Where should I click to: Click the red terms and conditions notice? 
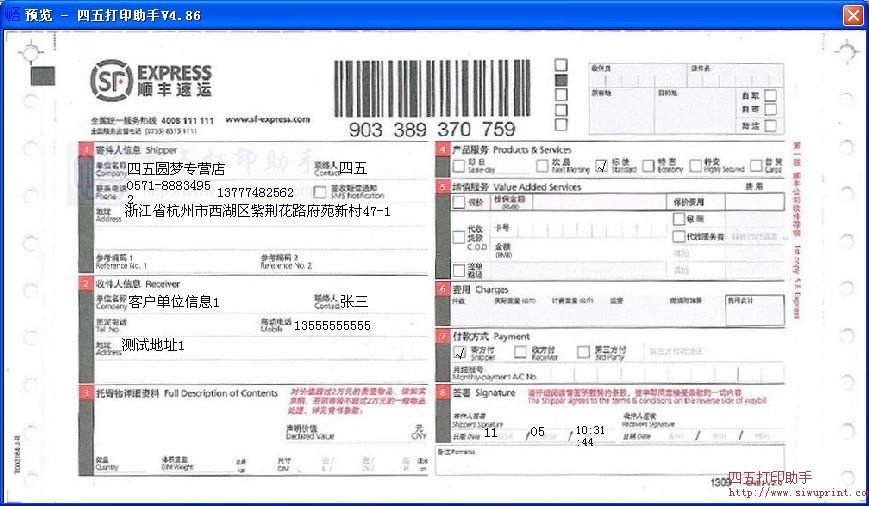click(x=647, y=396)
